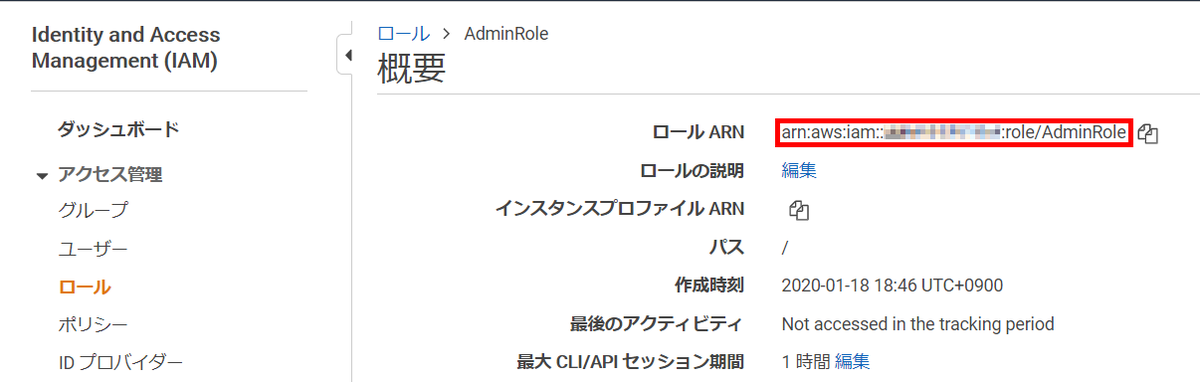Collapse the IAM sidebar with the arrow handle
Image resolution: width=1200 pixels, height=382 pixels.
[x=347, y=55]
